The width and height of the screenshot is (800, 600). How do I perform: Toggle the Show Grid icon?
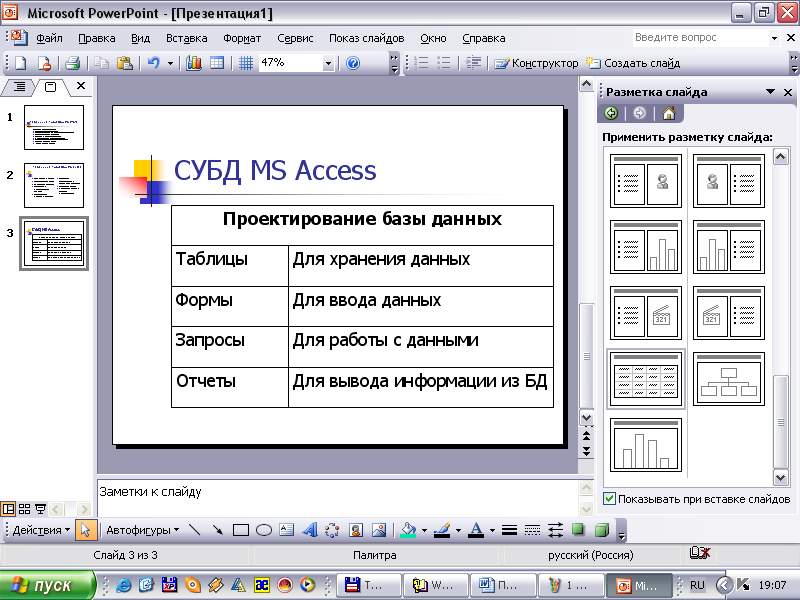[x=246, y=63]
